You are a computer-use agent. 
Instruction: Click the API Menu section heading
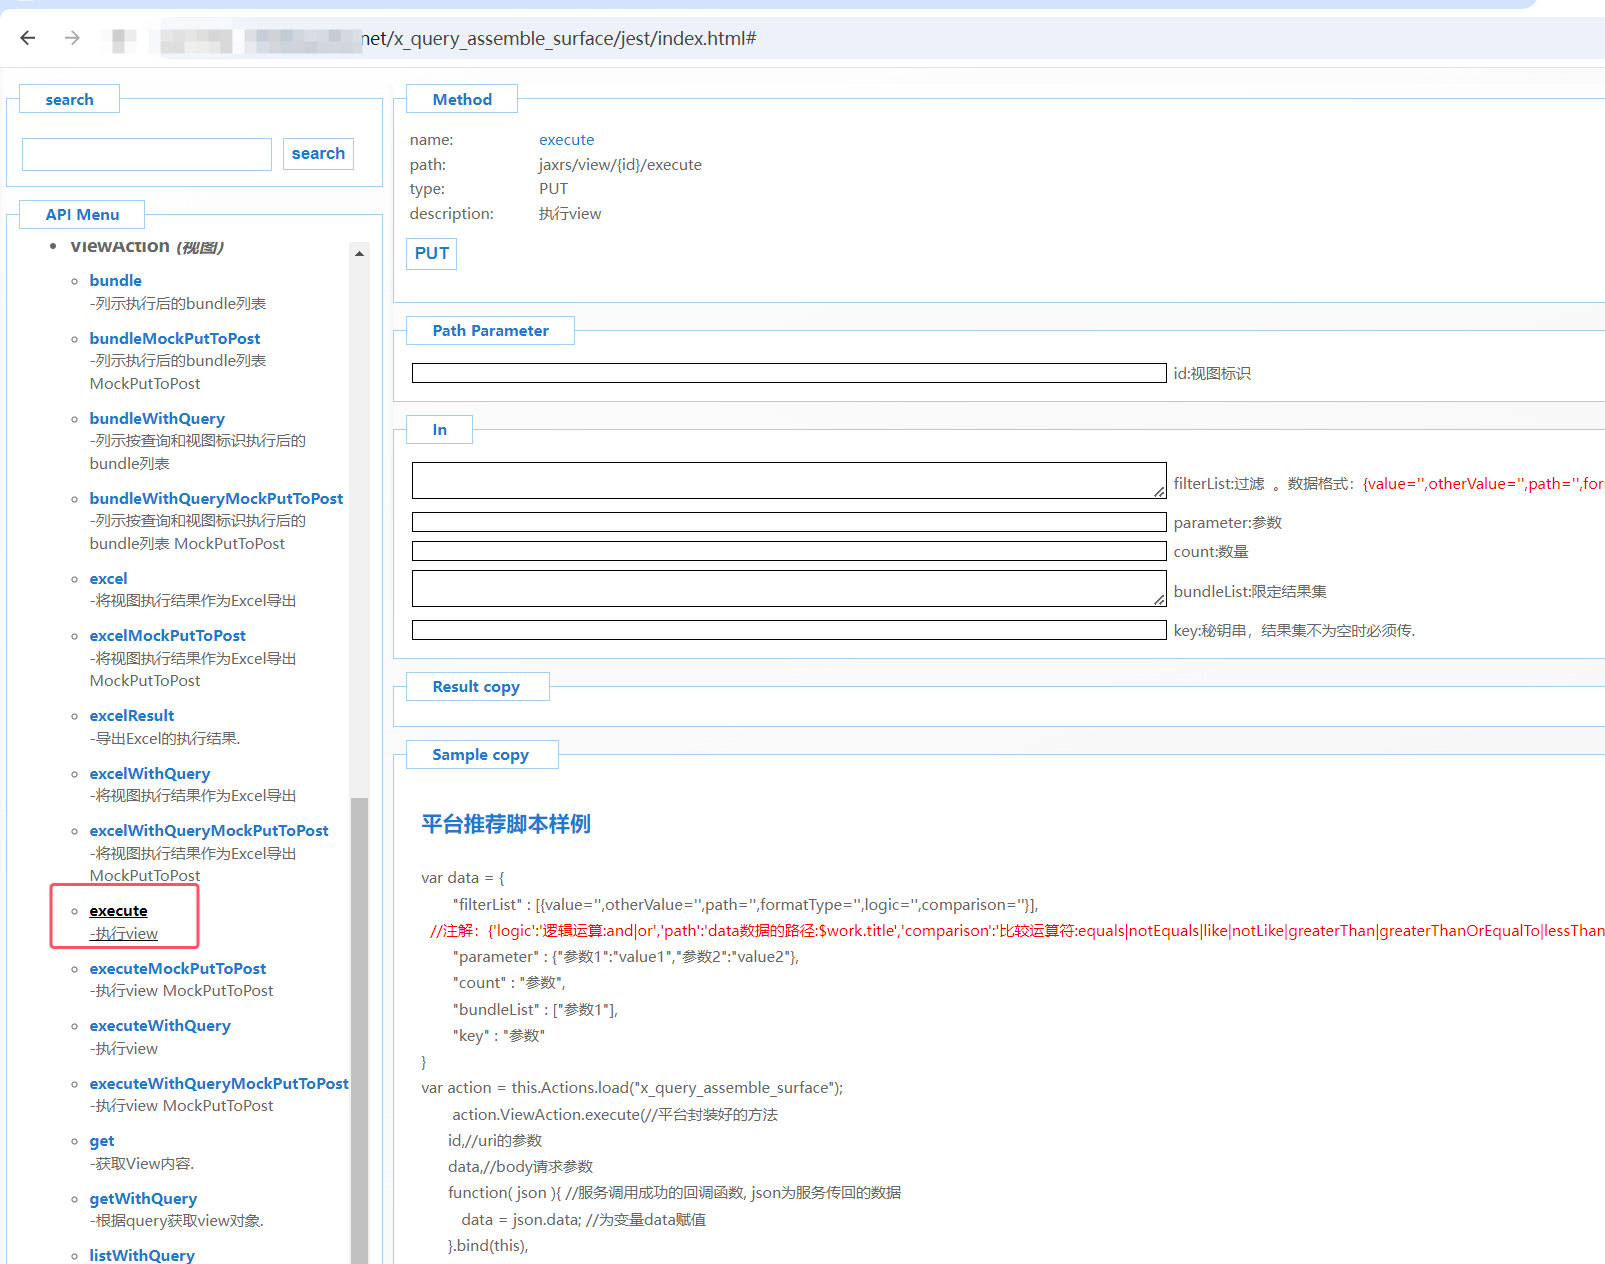click(82, 215)
